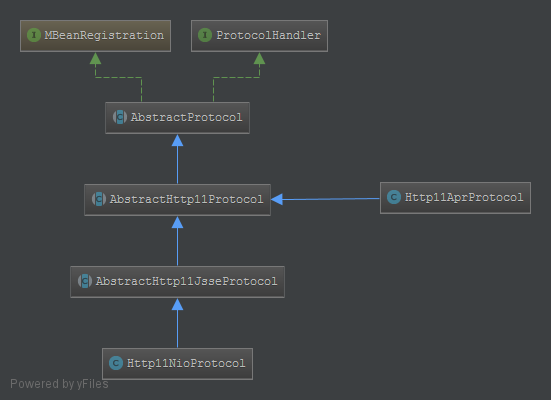Select the ProtocolHandler node label
551x400 pixels.
tap(268, 35)
